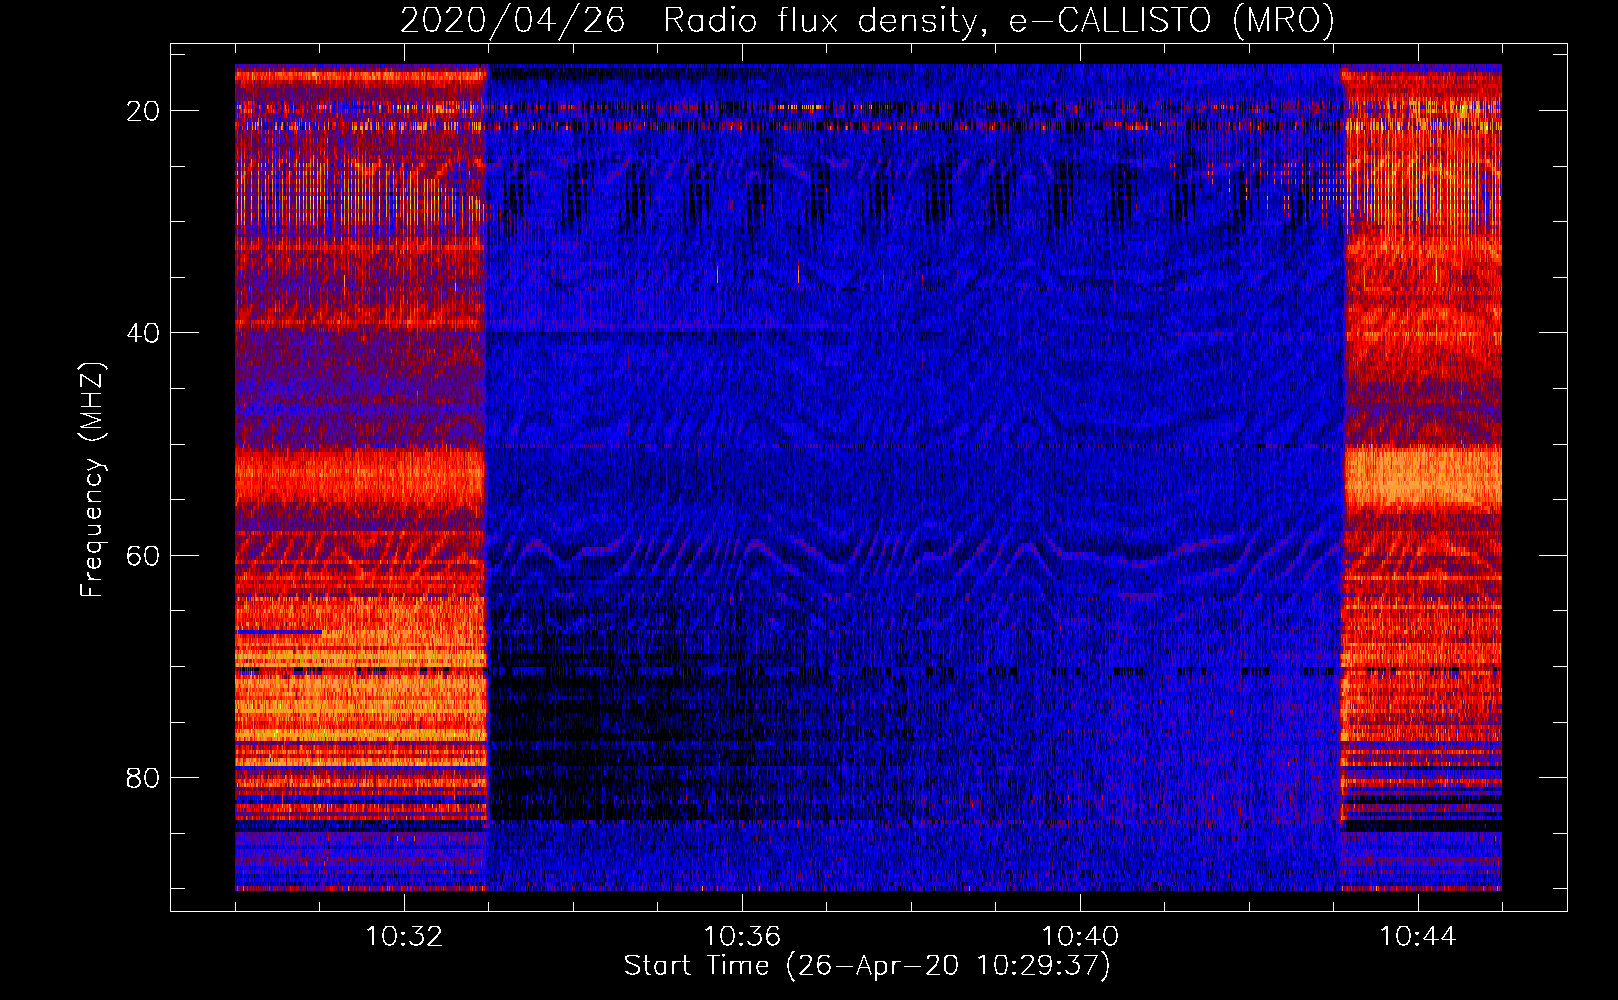The height and width of the screenshot is (1000, 1618).
Task: Select the 20 frequency tick label
Action: pyautogui.click(x=144, y=111)
